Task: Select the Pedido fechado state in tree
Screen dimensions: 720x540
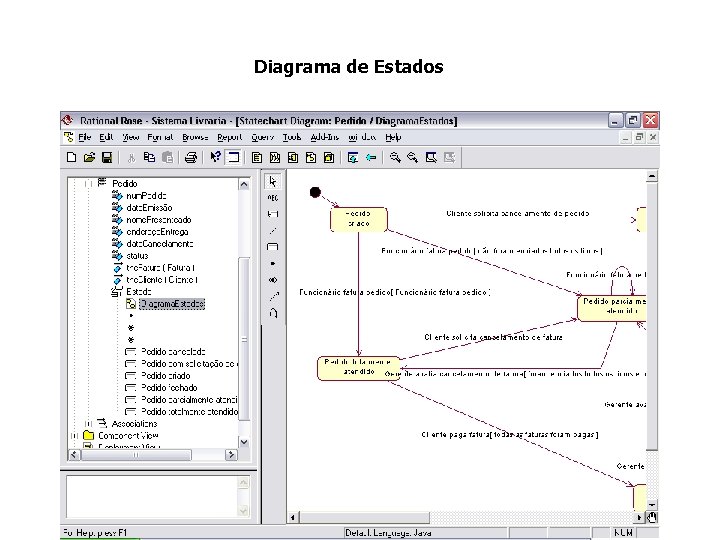Action: [169, 388]
